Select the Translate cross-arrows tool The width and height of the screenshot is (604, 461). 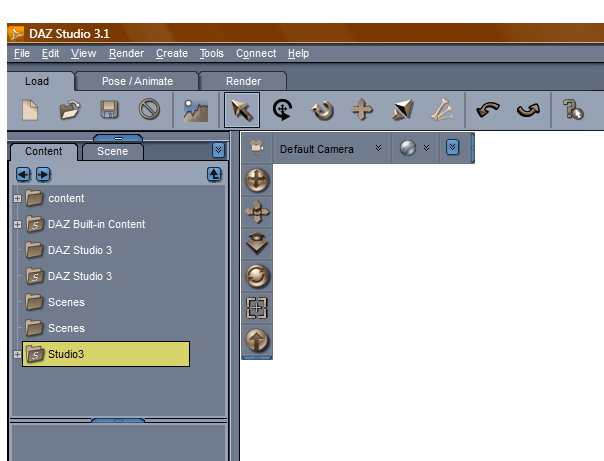[x=362, y=110]
